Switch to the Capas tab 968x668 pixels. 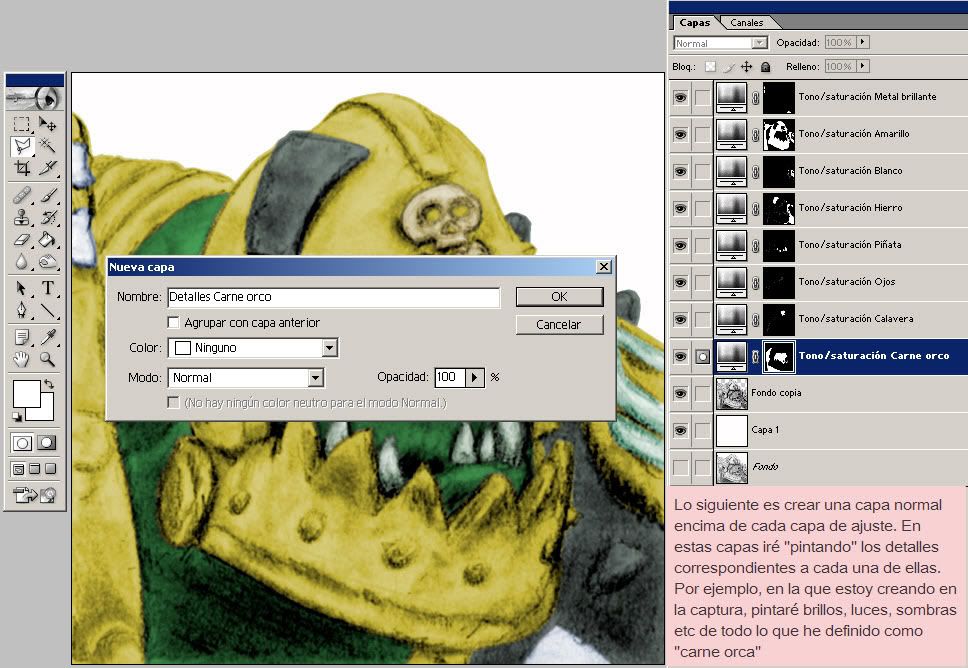coord(695,22)
